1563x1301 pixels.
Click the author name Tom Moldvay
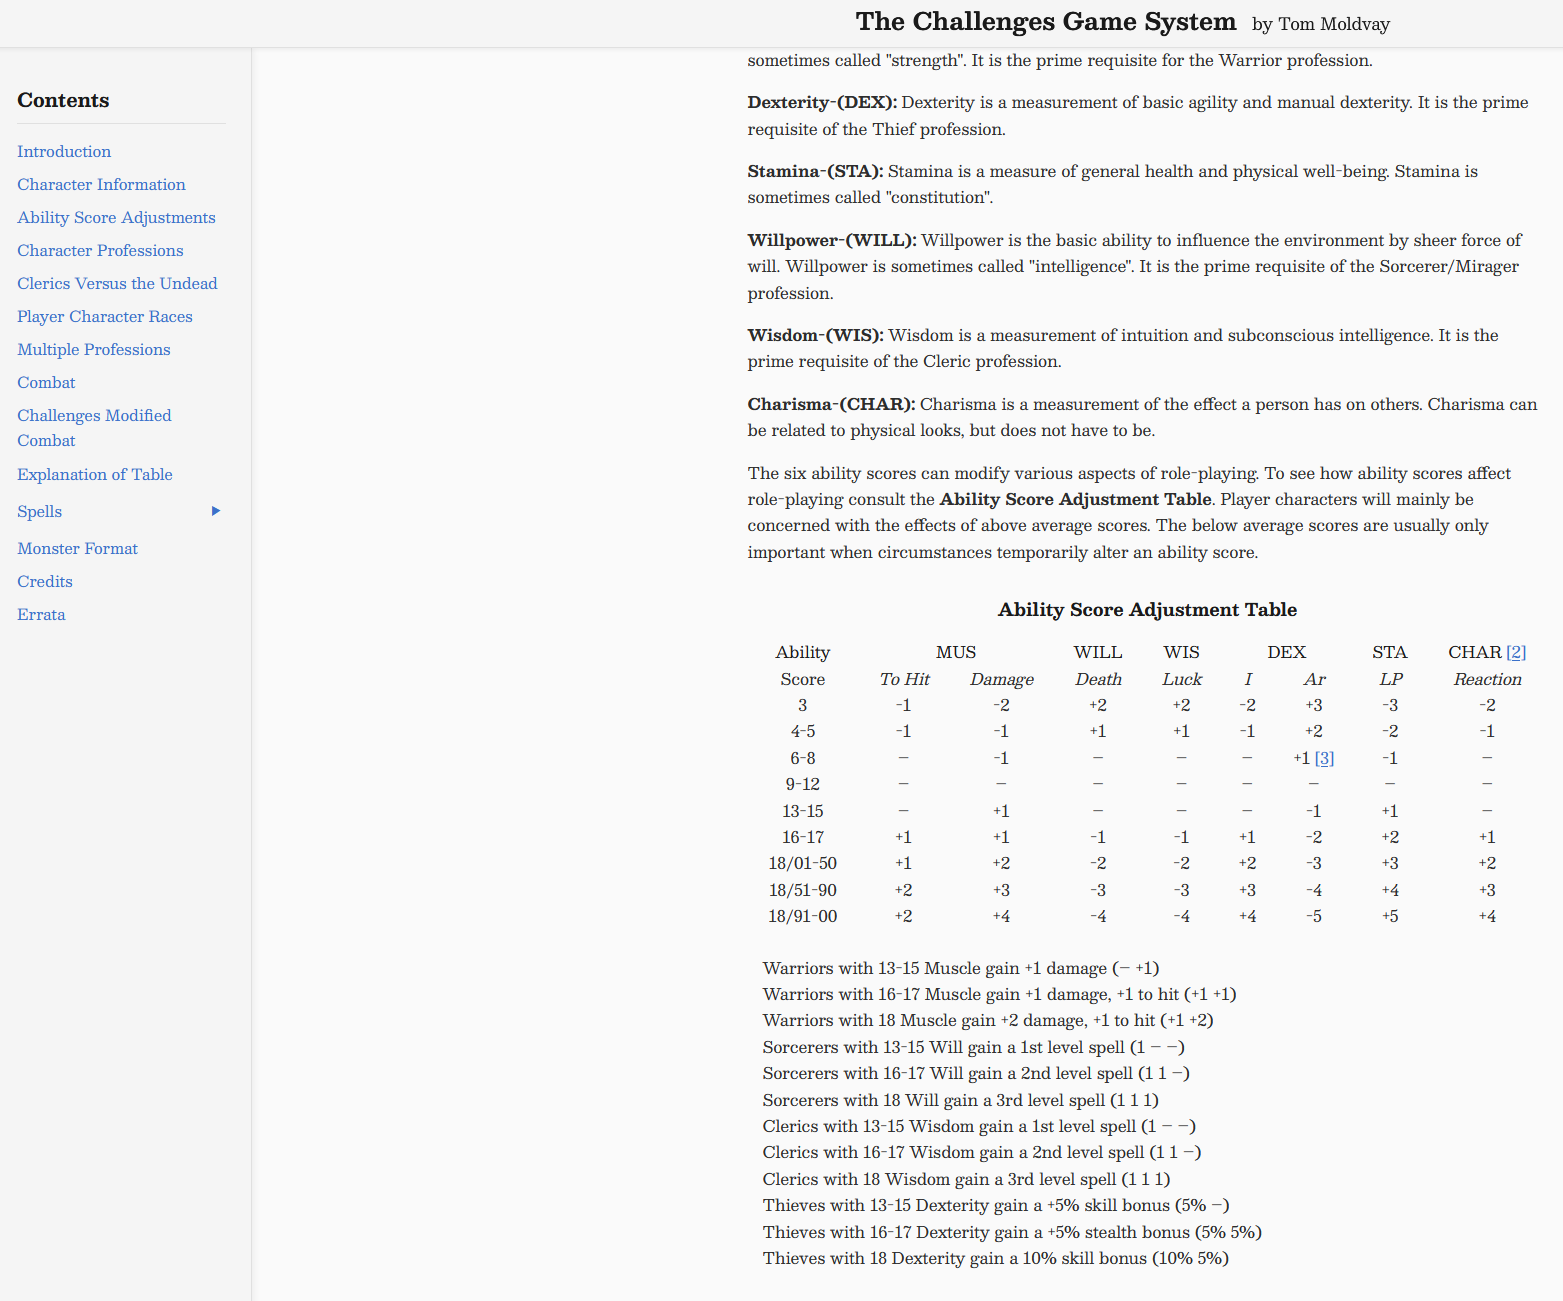1334,24
